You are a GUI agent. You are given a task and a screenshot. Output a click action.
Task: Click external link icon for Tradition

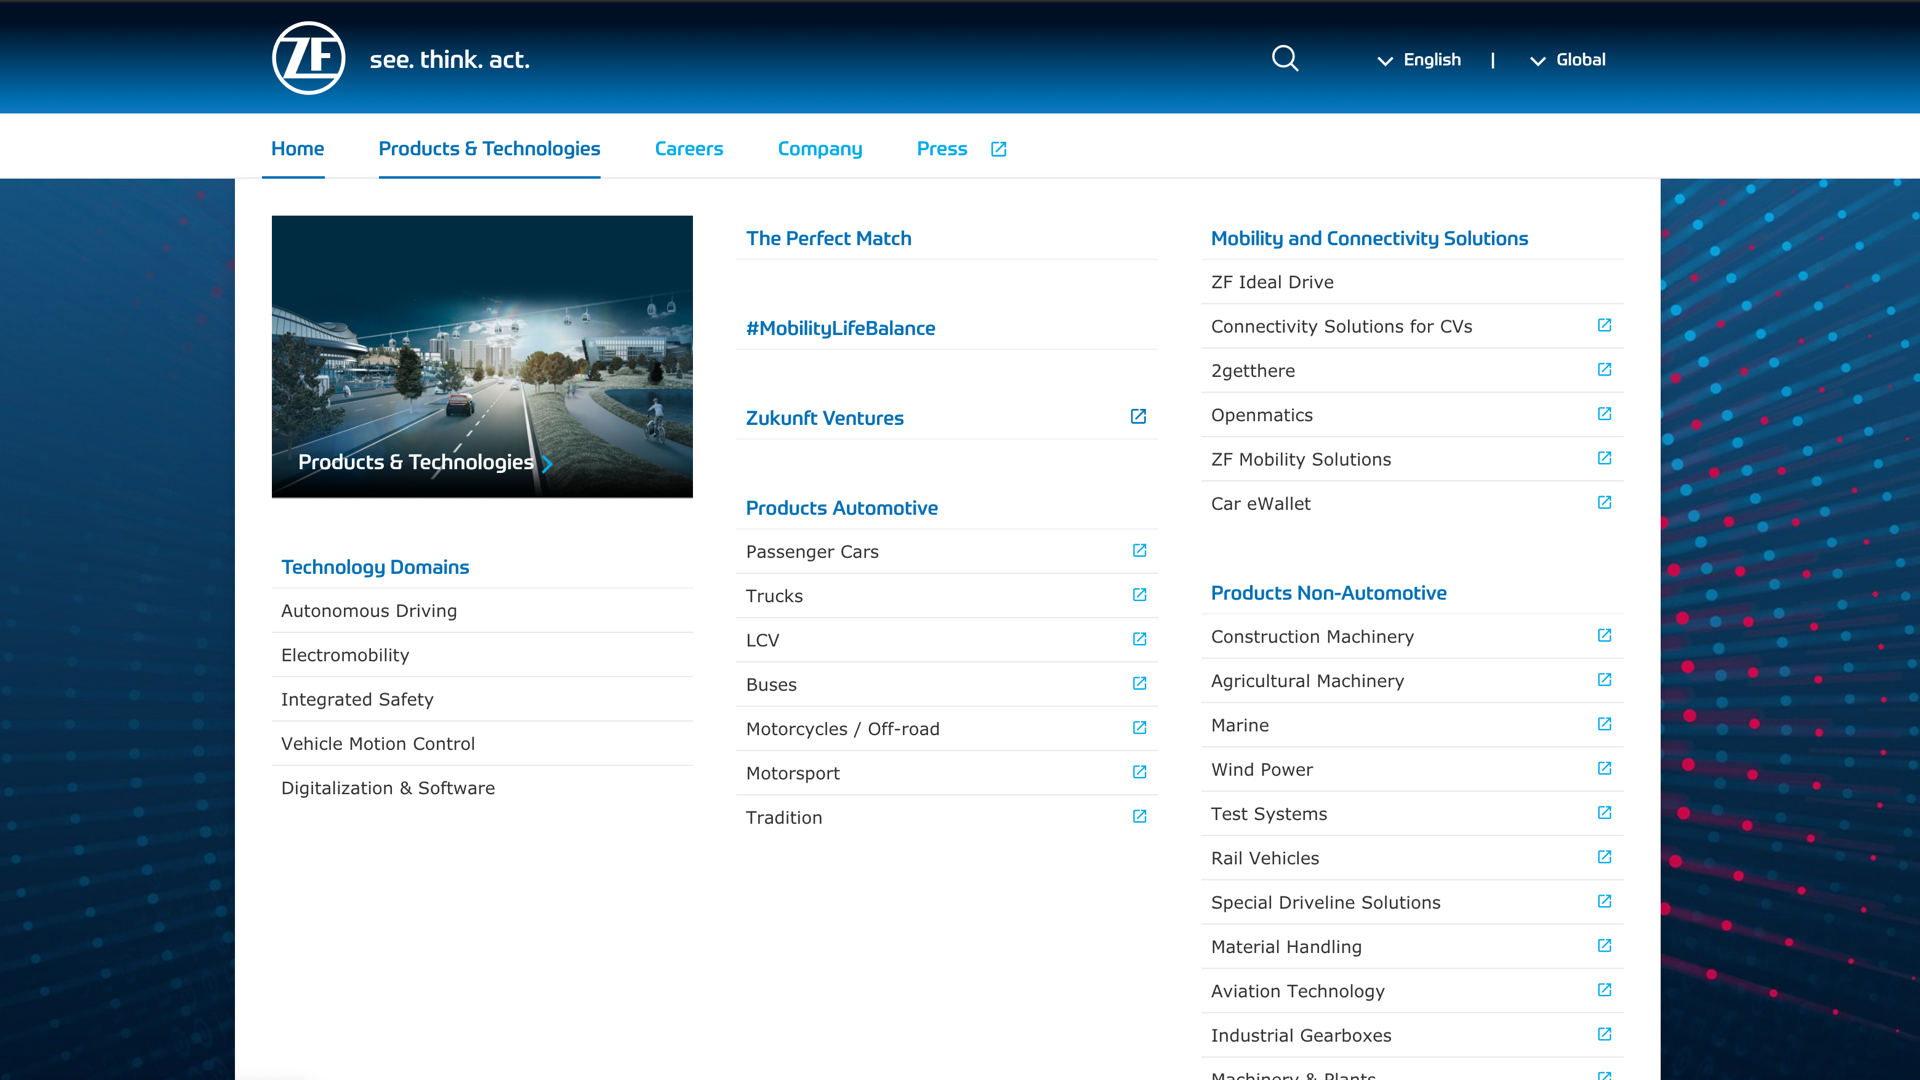point(1139,817)
